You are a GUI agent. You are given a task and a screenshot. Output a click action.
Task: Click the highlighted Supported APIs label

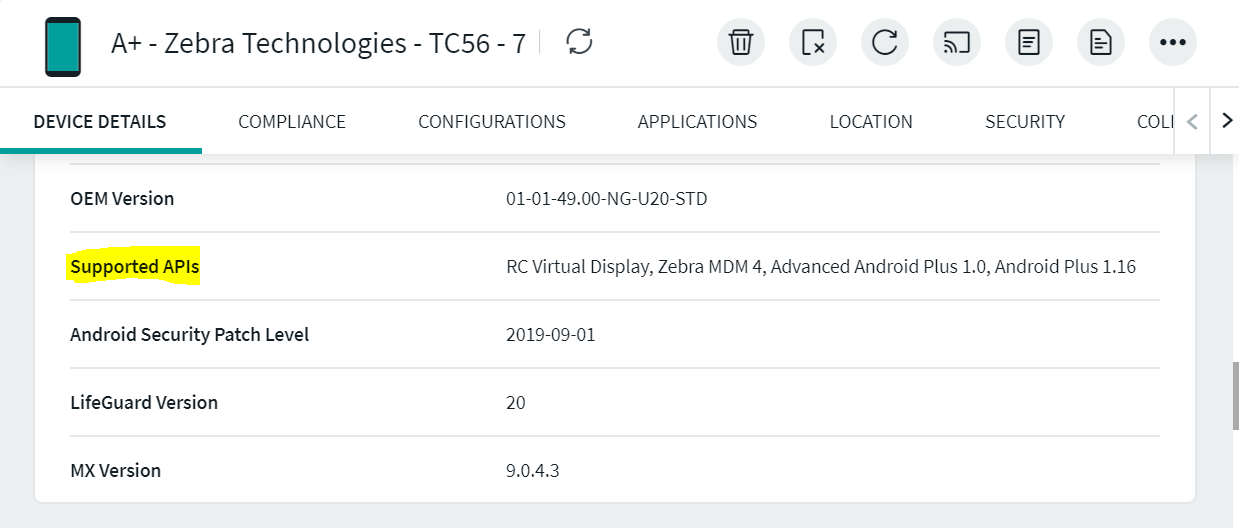click(x=135, y=267)
